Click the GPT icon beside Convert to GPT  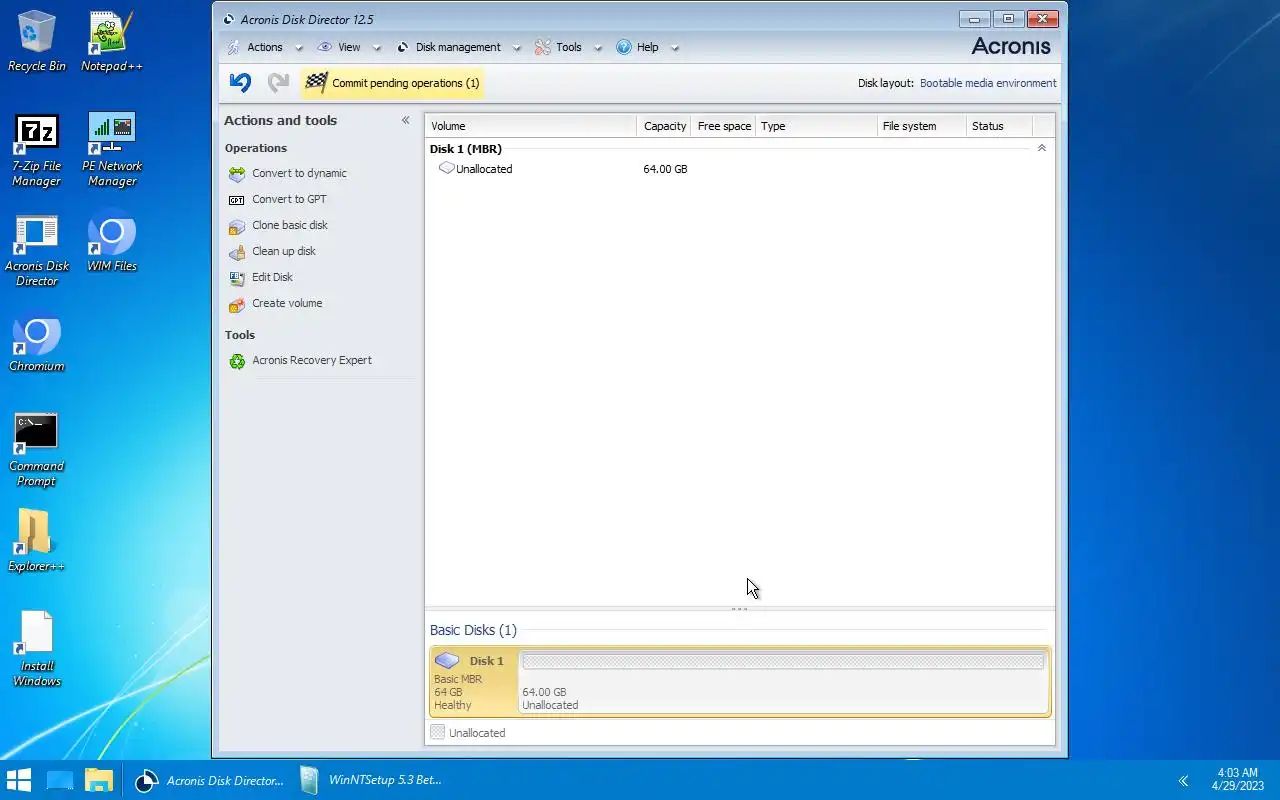pyautogui.click(x=237, y=200)
